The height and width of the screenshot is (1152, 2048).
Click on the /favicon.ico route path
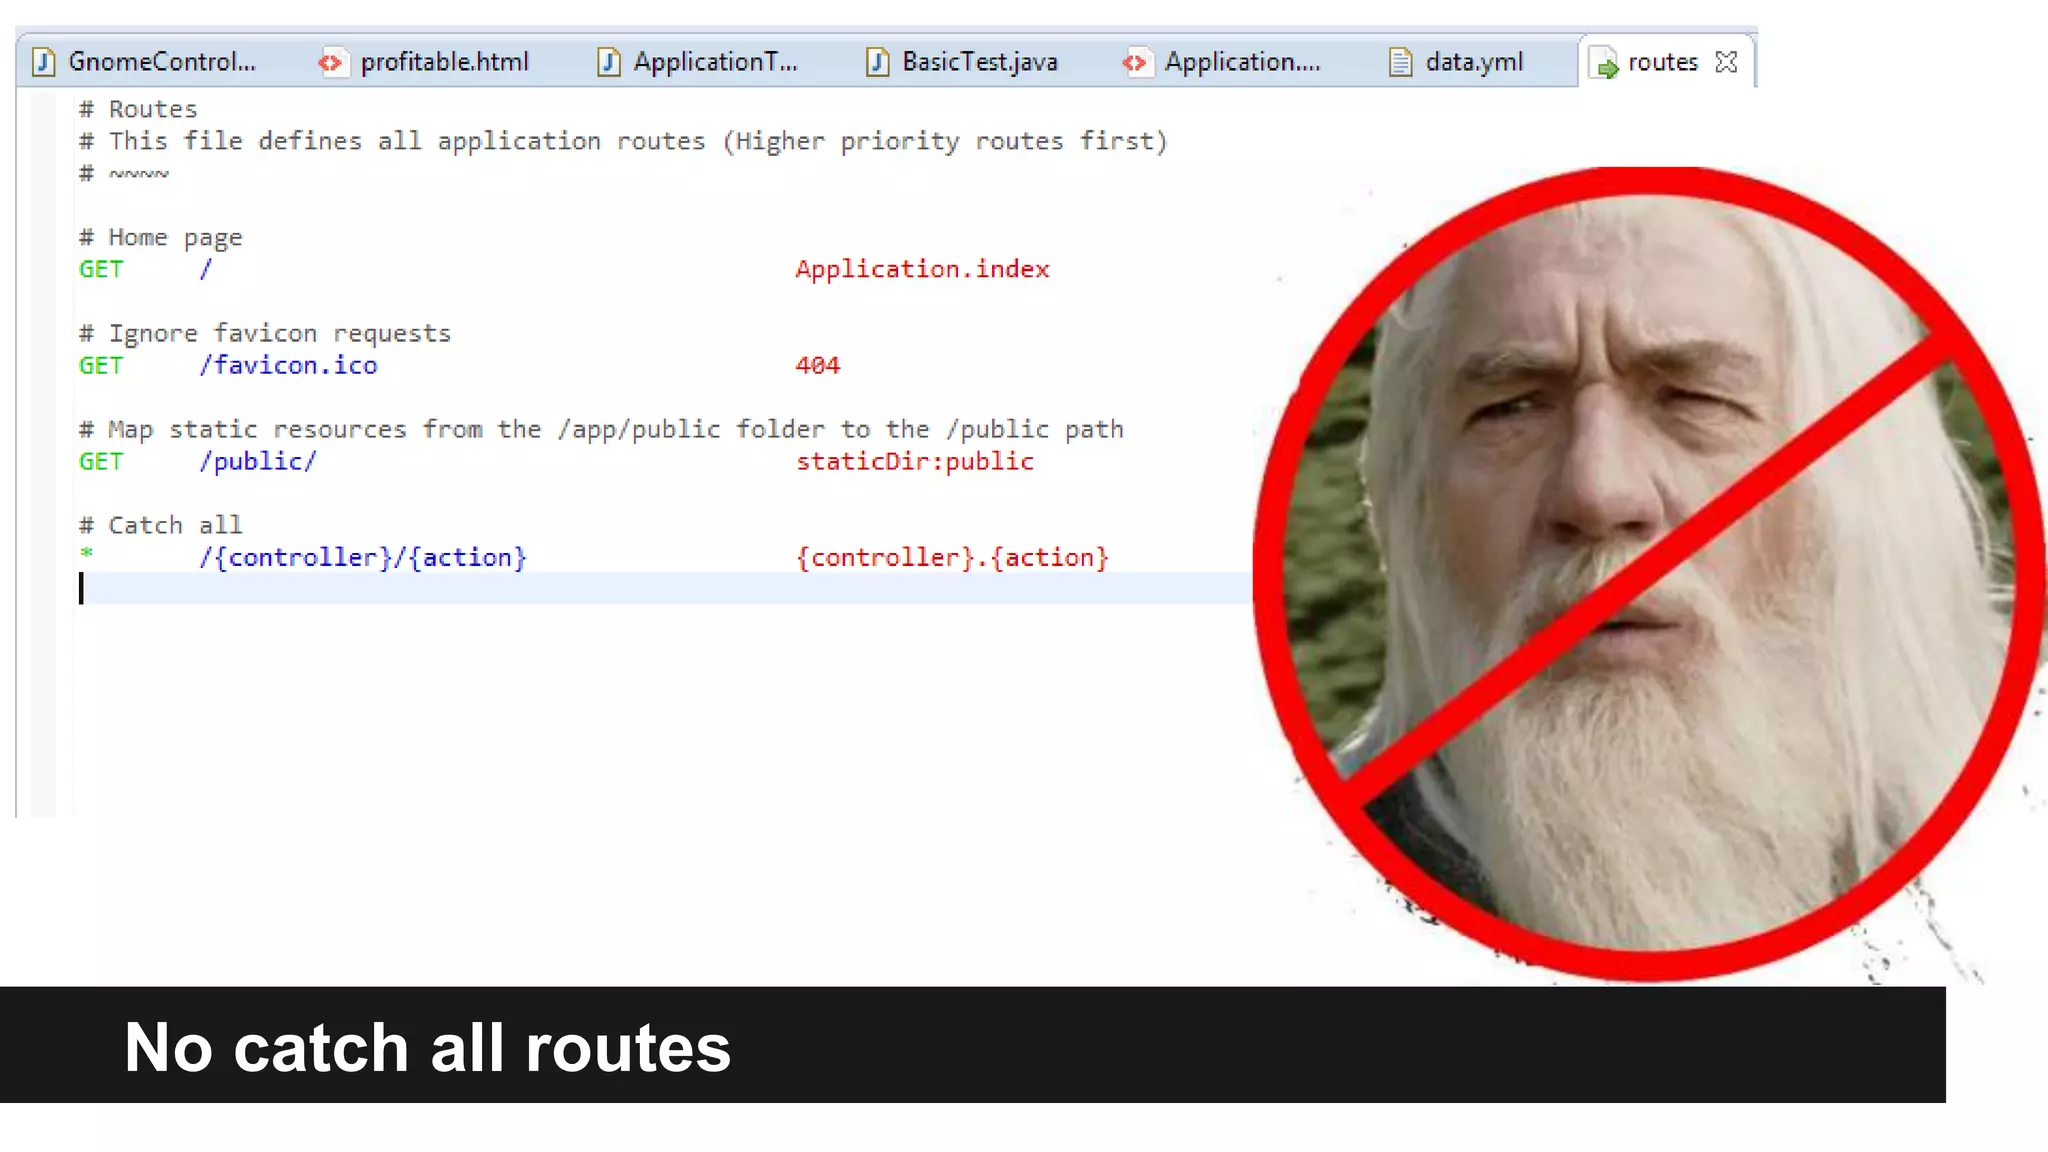(288, 365)
